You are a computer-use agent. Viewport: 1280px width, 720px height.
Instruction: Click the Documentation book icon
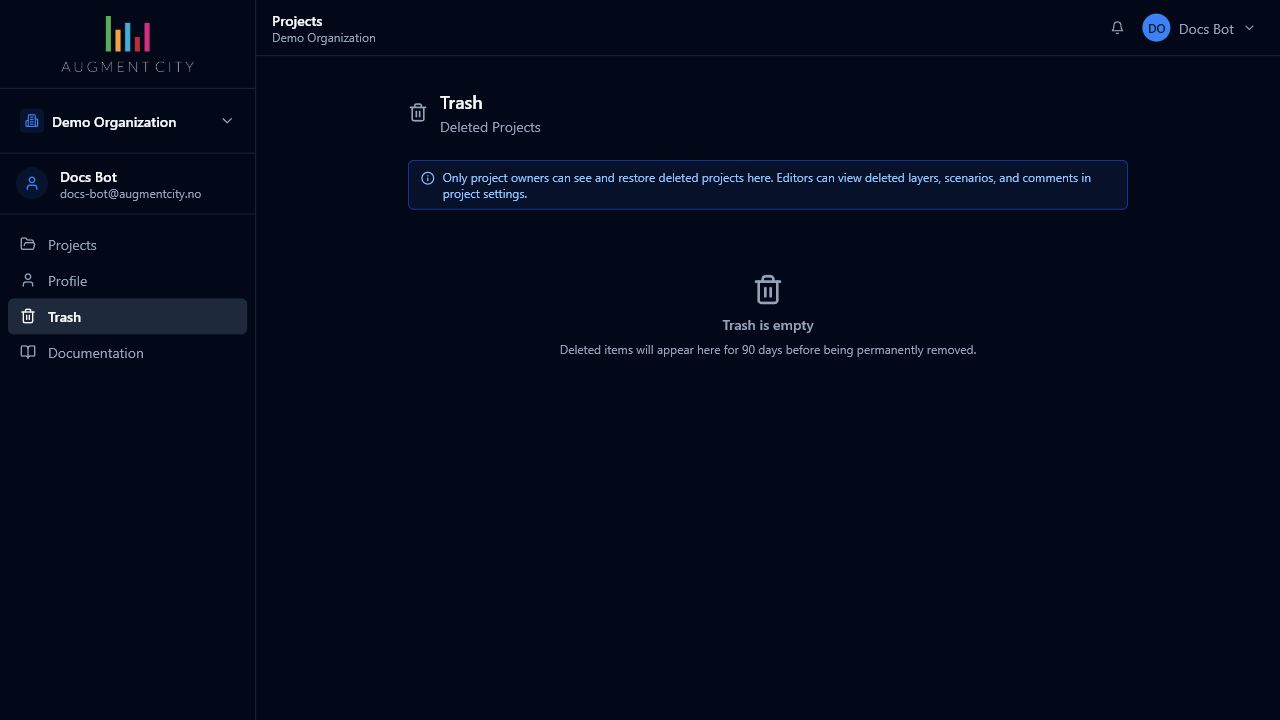pyautogui.click(x=28, y=352)
